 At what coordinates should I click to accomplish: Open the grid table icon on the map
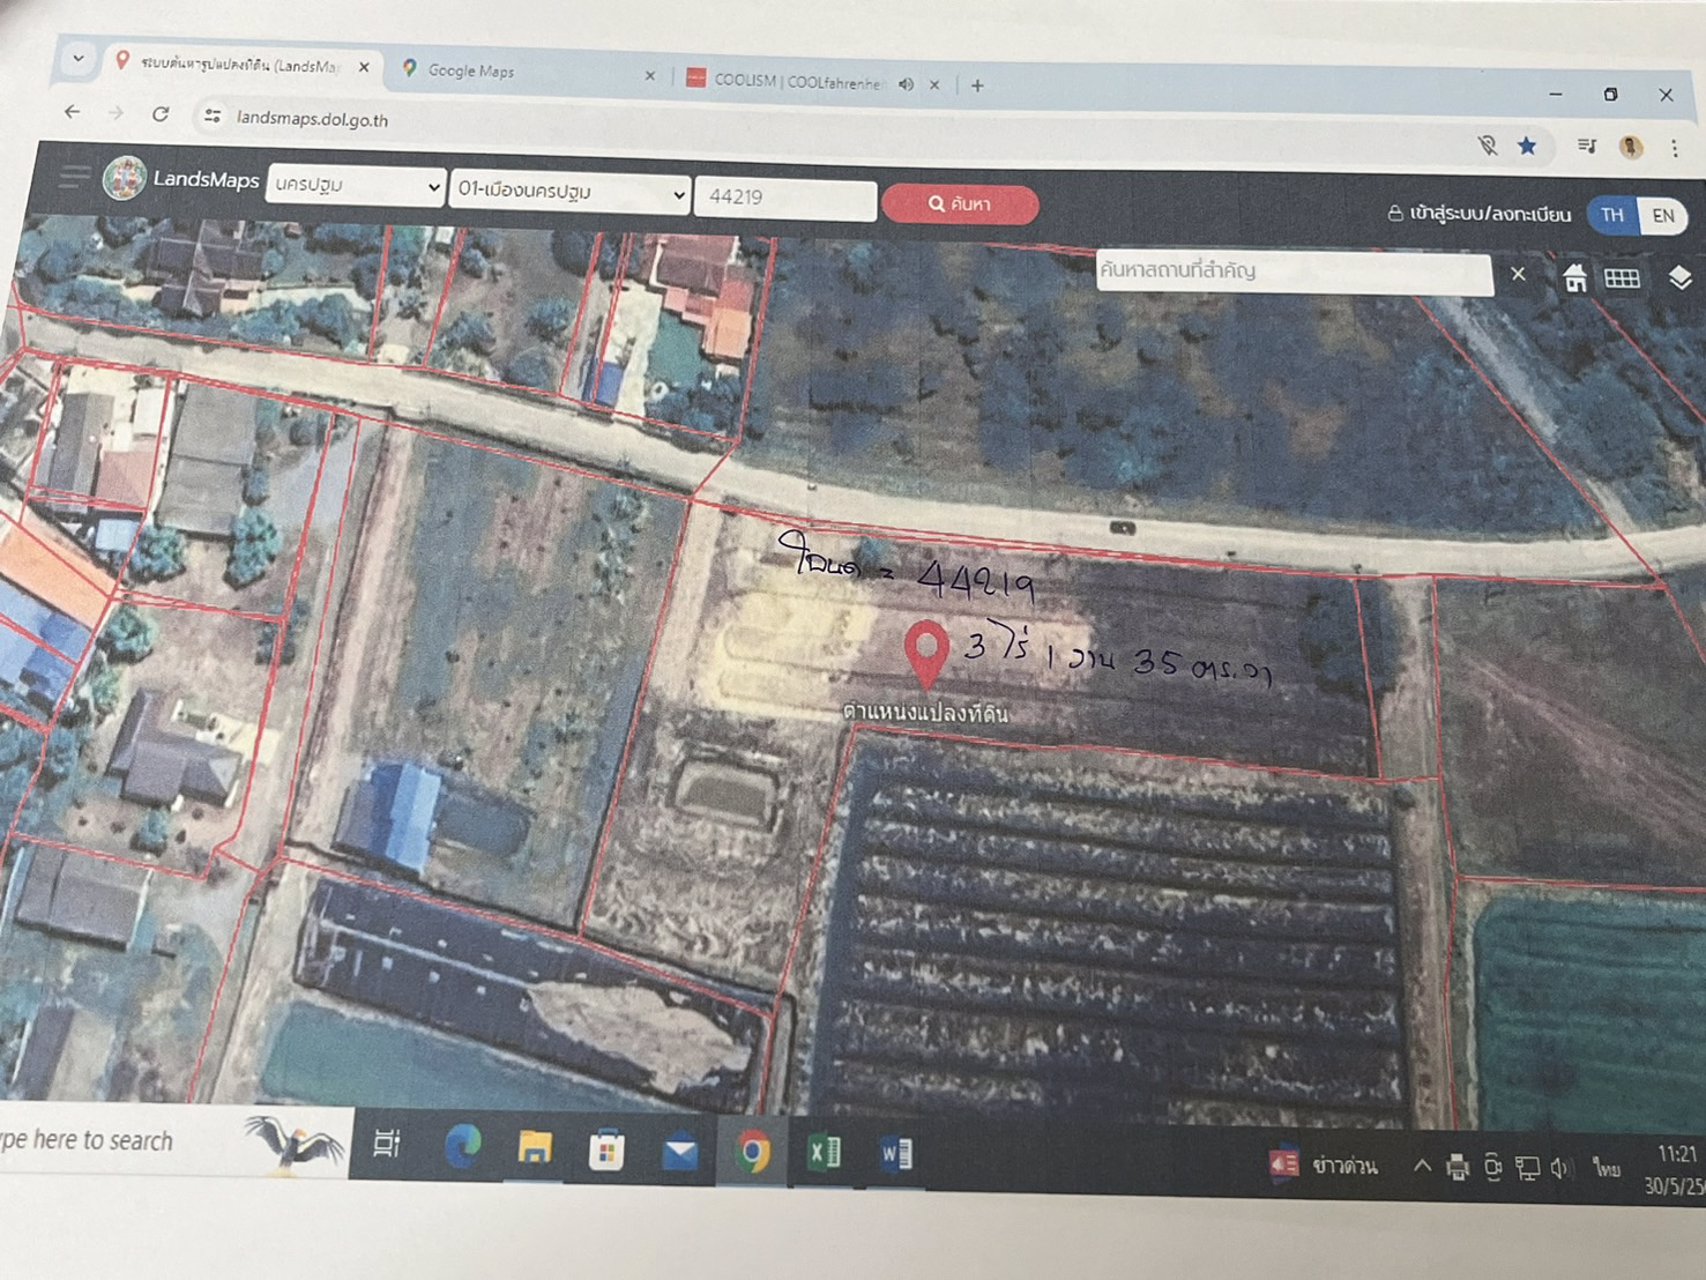point(1622,278)
